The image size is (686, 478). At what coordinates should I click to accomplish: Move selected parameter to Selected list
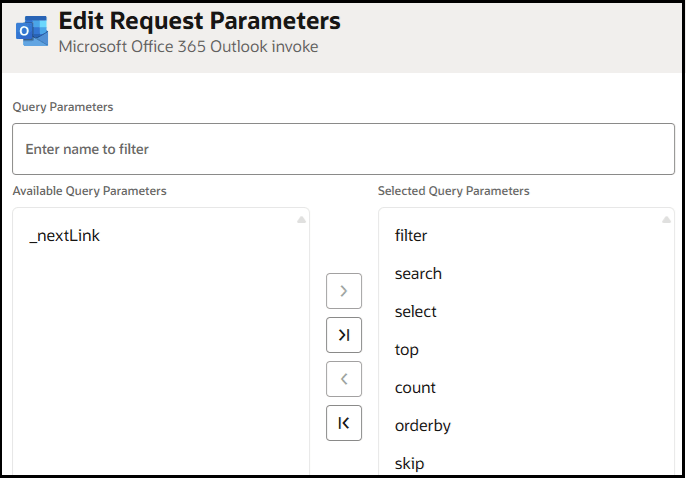tap(344, 291)
